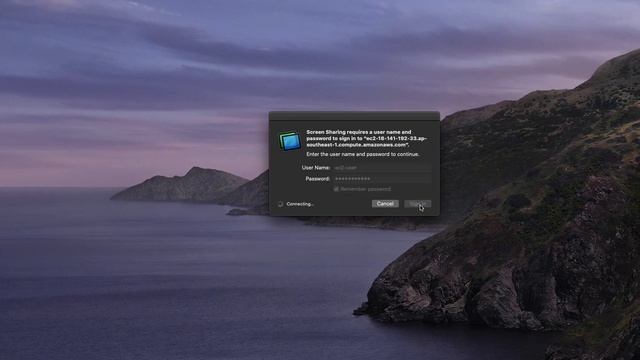Click the "Connecting..." status text
Viewport: 640px width, 360px height.
[x=300, y=204]
